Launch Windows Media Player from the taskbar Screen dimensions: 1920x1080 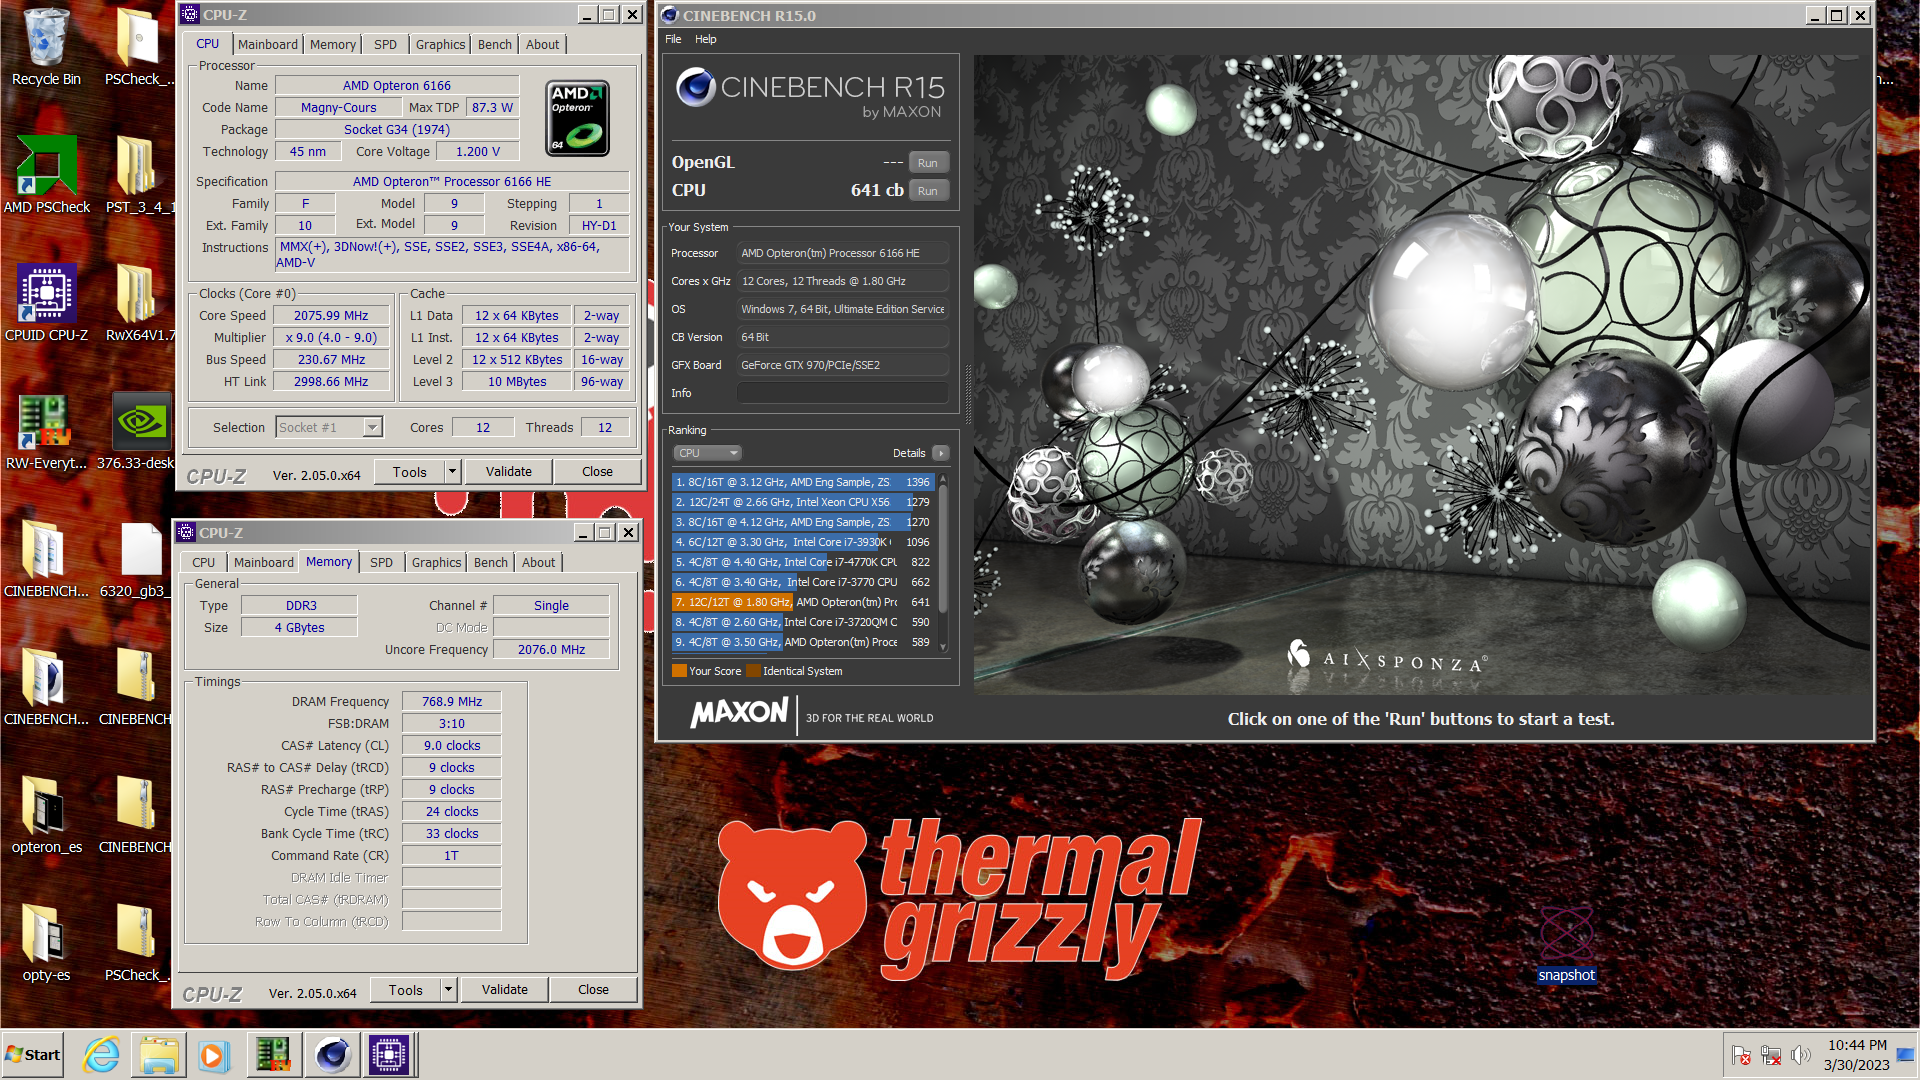(214, 1055)
